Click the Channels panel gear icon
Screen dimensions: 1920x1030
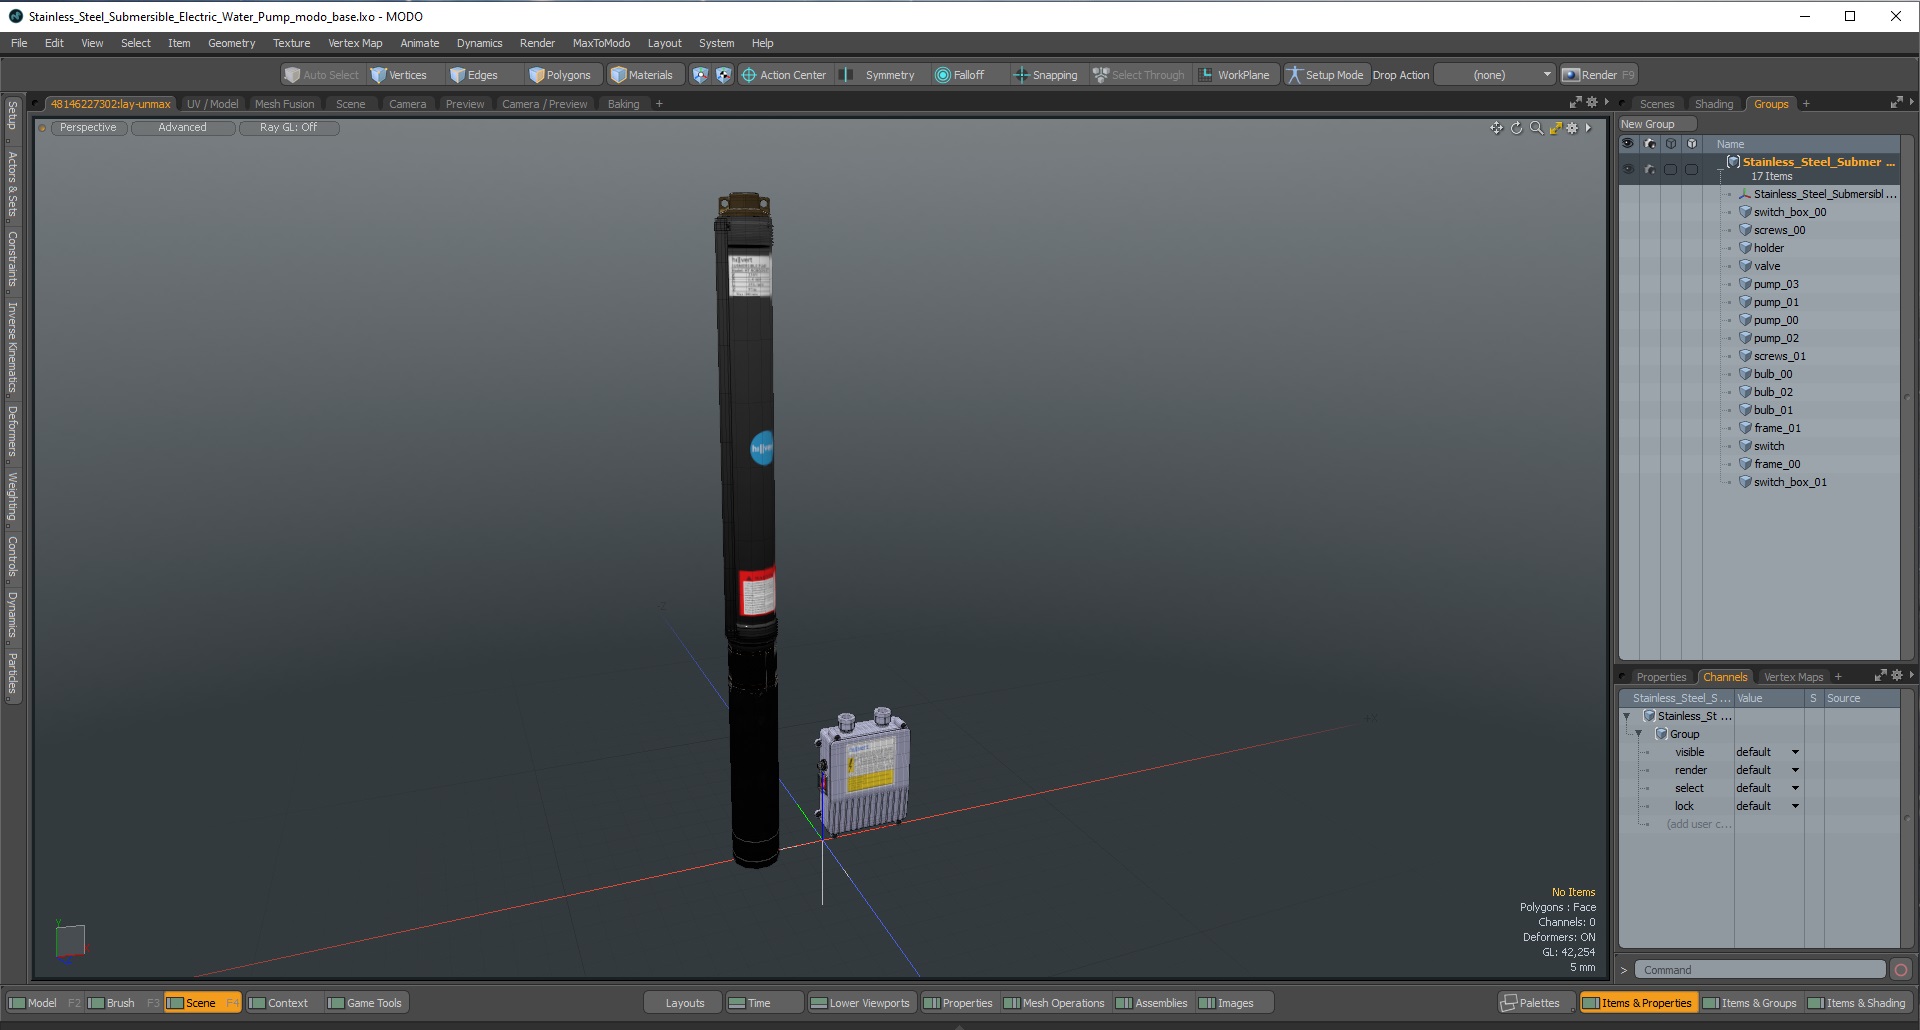click(1897, 675)
